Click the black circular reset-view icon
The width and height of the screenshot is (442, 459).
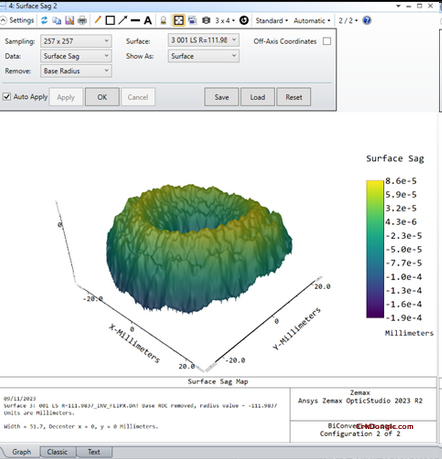point(244,21)
